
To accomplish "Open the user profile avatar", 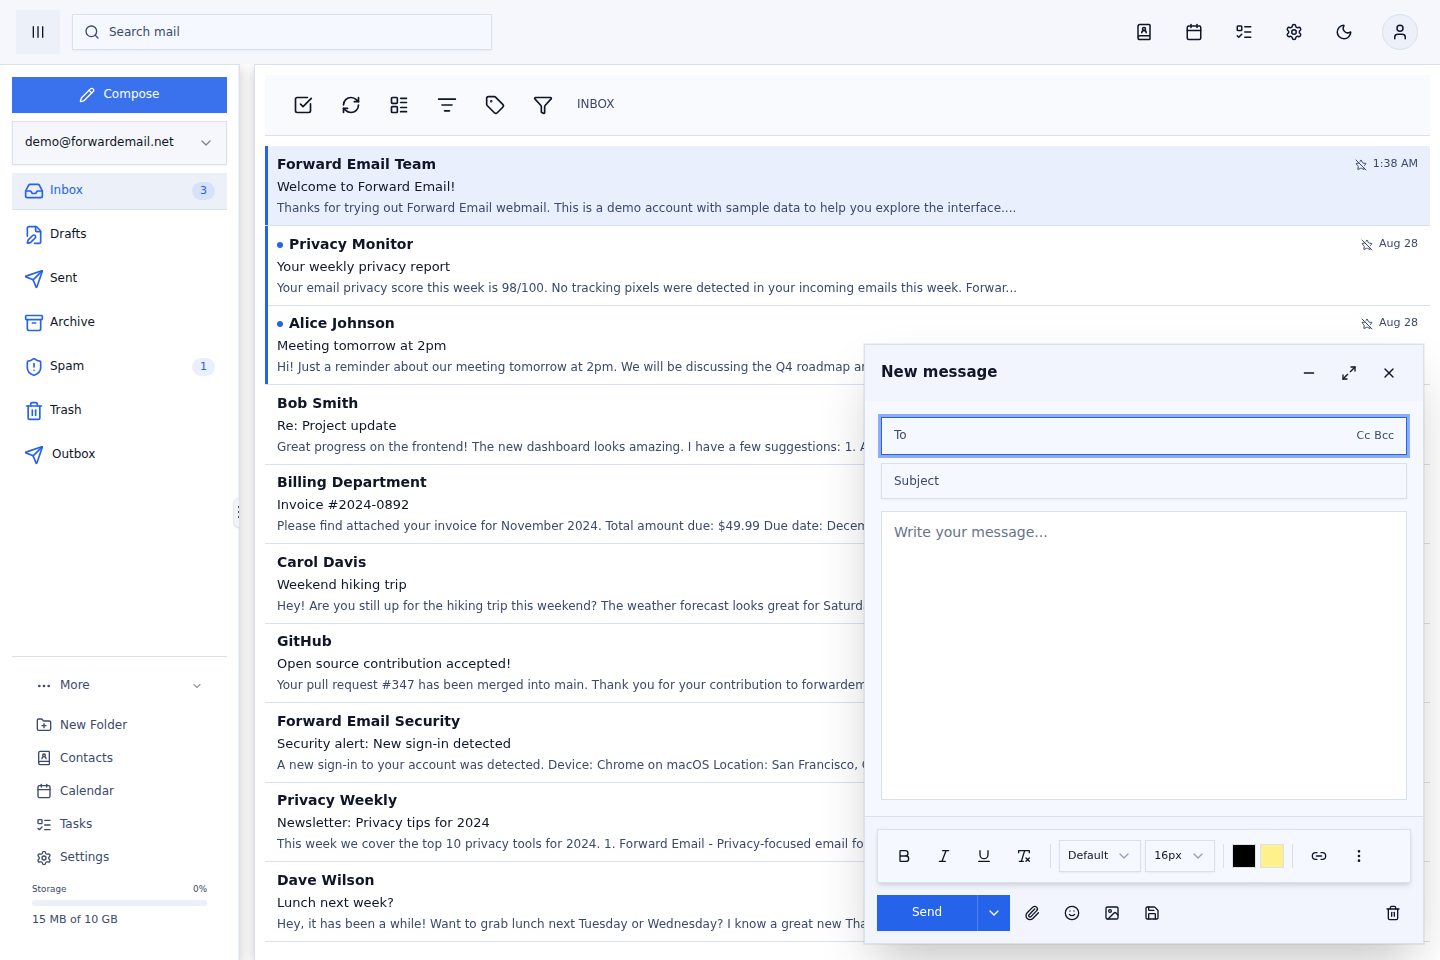I will [1400, 32].
